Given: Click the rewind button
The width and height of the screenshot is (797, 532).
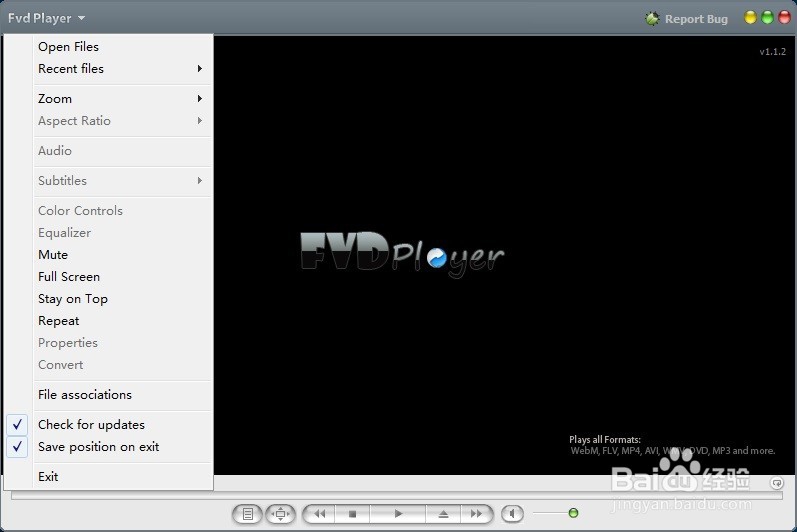Looking at the screenshot, I should coord(319,514).
